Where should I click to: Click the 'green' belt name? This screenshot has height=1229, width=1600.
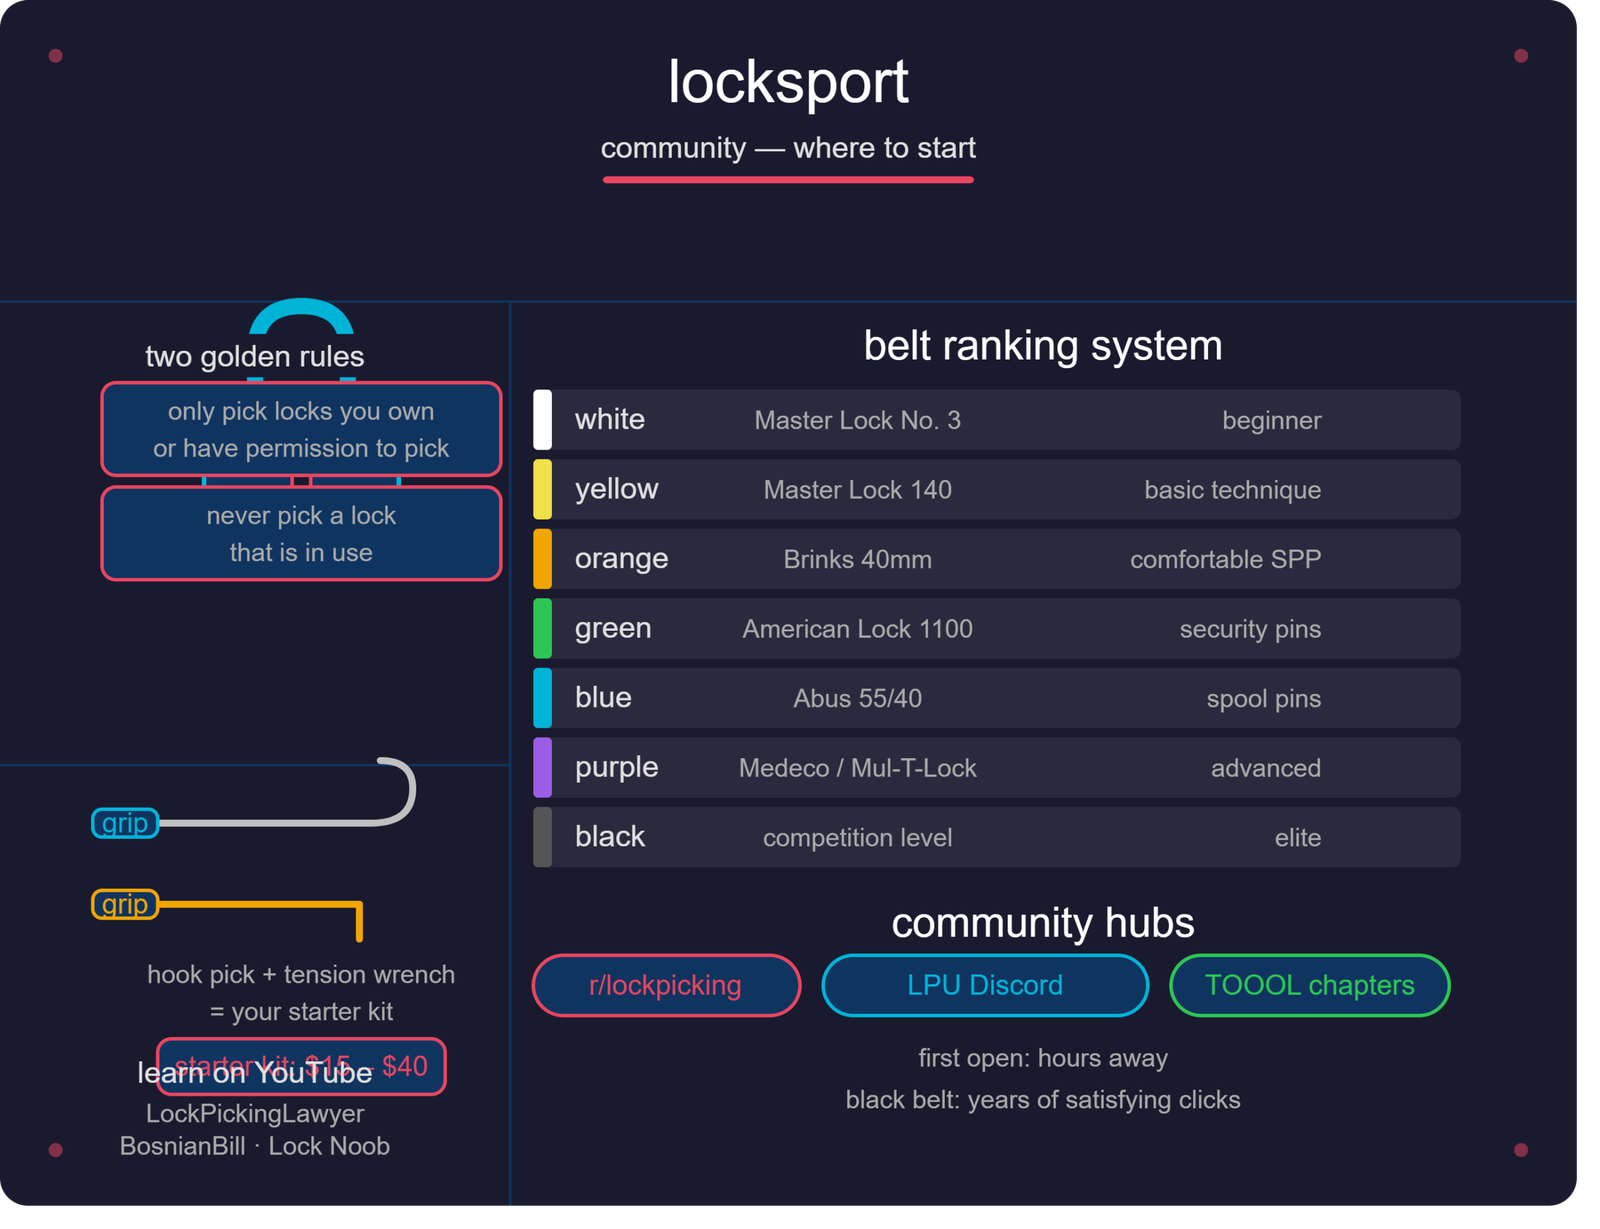(613, 628)
